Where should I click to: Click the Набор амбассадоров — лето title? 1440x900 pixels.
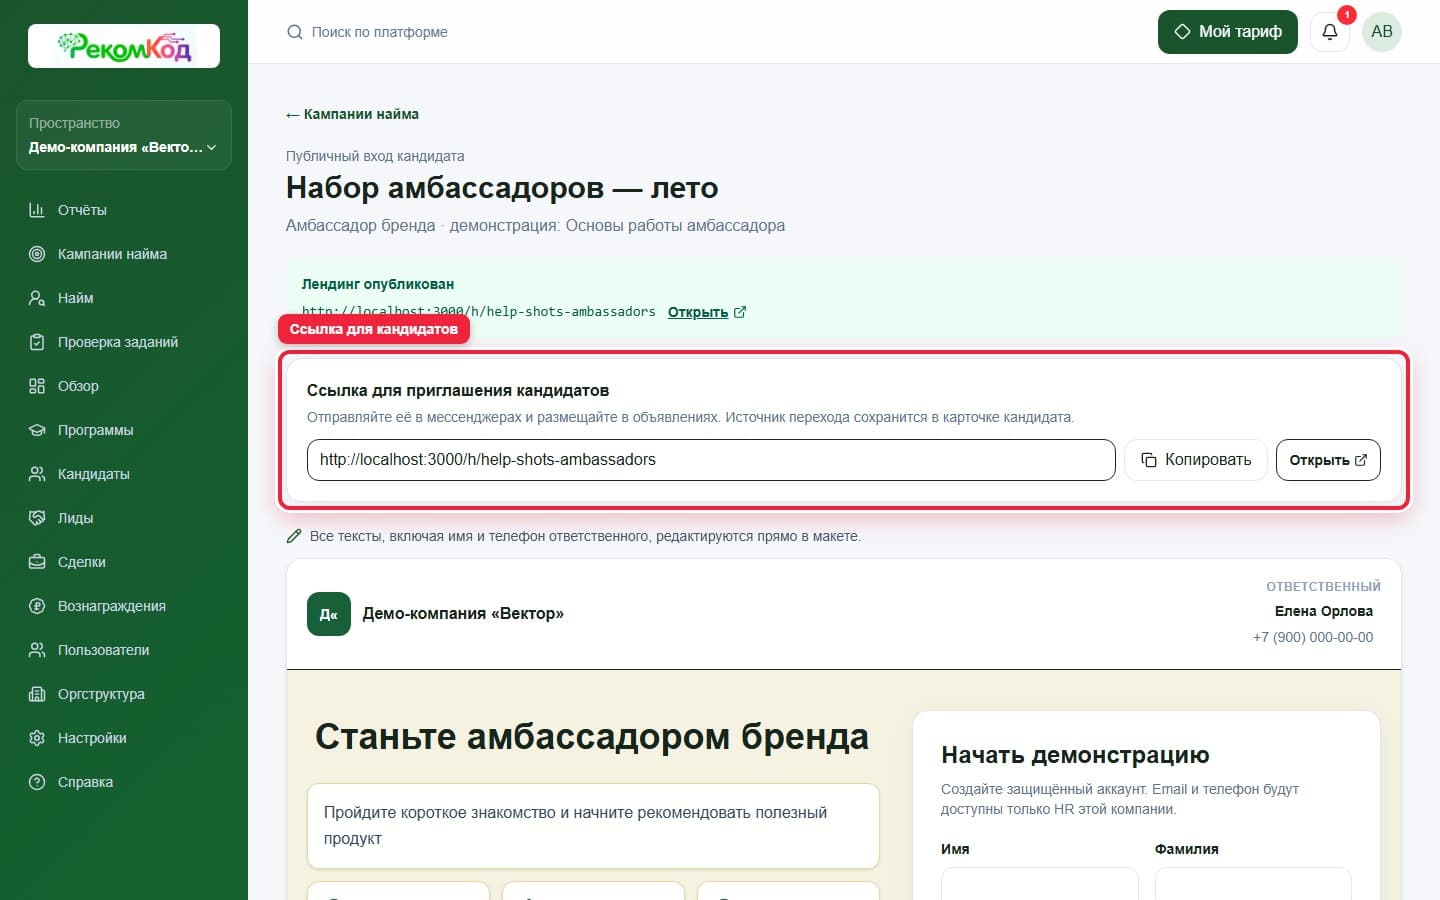click(x=502, y=188)
